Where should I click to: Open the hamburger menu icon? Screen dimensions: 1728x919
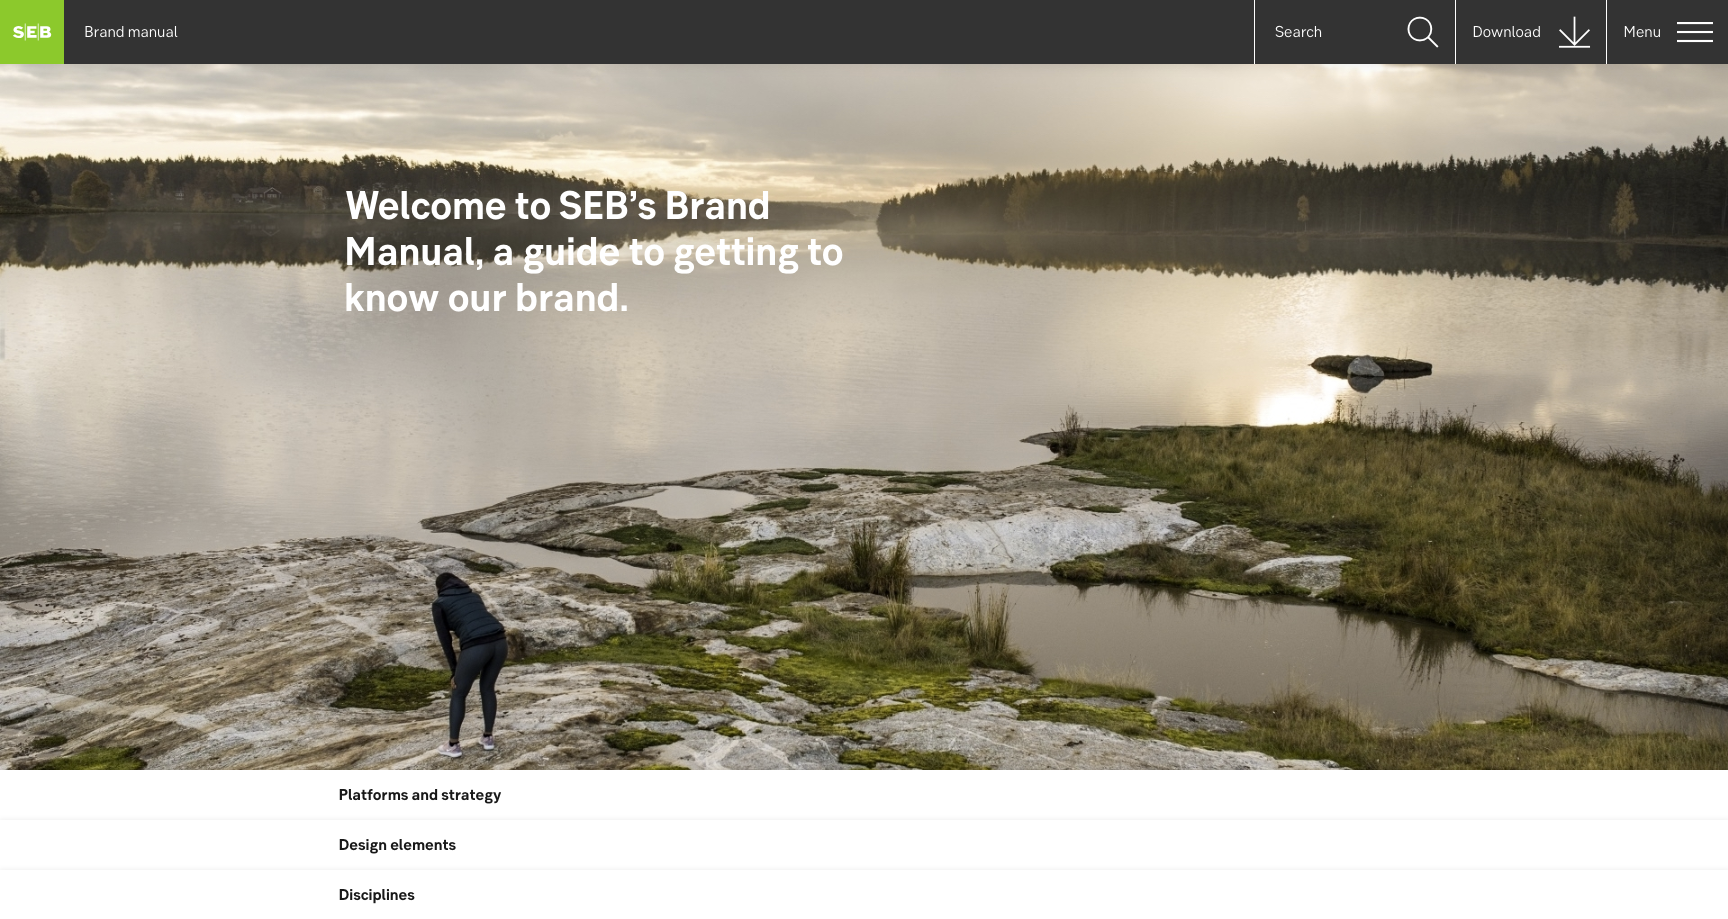(1695, 32)
